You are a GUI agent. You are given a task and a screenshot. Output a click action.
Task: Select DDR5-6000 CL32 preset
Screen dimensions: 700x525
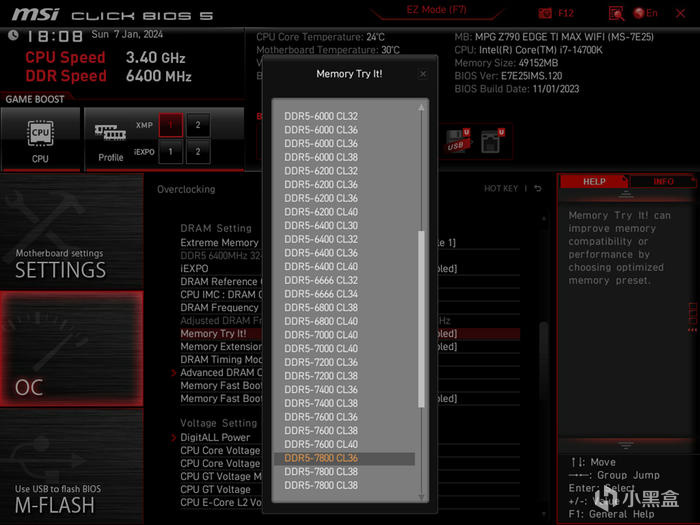point(321,116)
